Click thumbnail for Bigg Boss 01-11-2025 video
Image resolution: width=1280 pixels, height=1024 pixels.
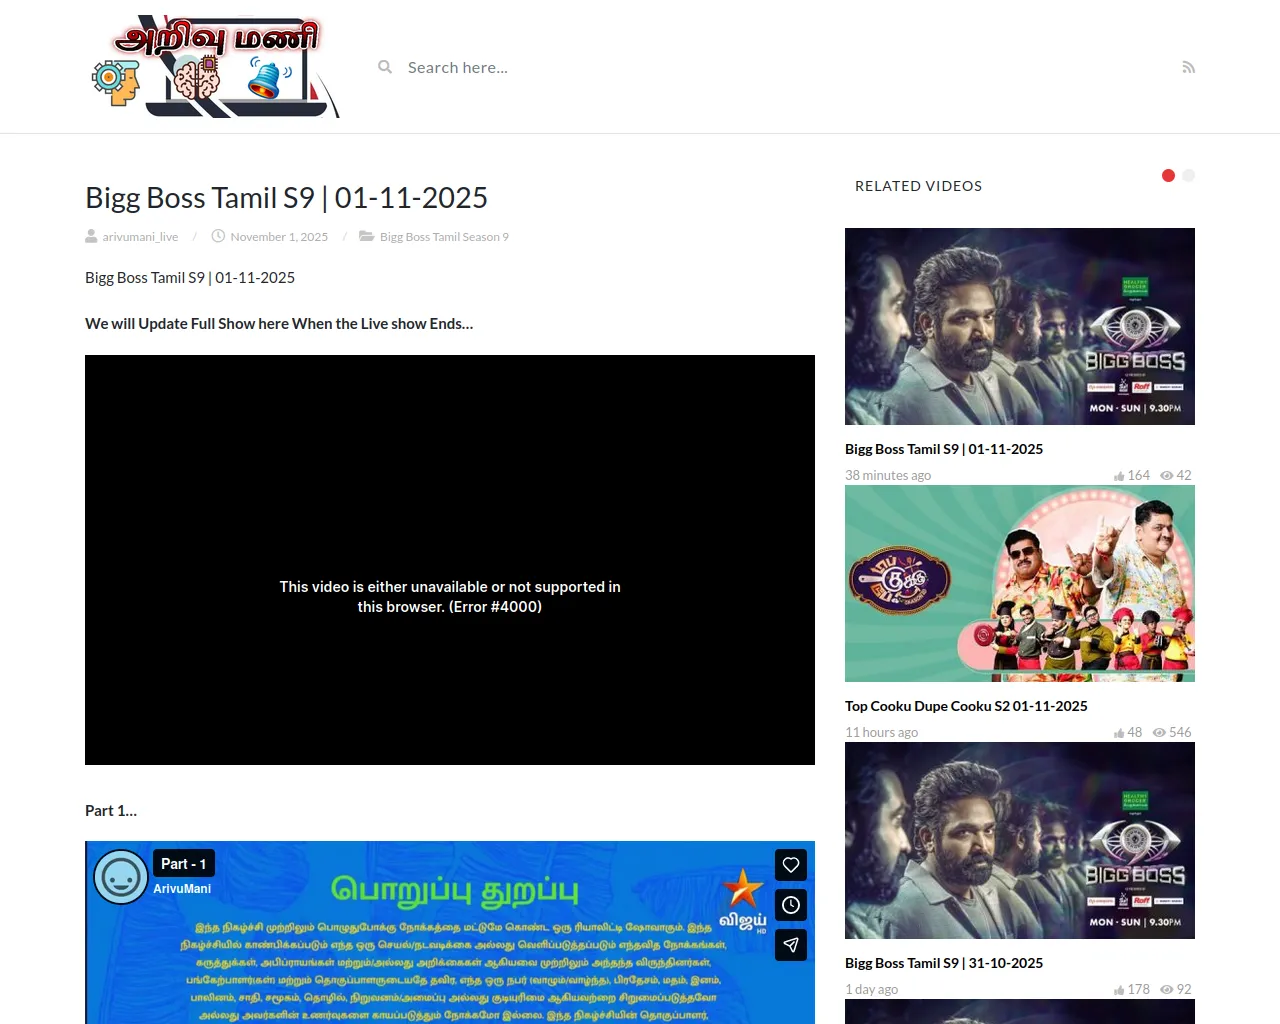1020,327
